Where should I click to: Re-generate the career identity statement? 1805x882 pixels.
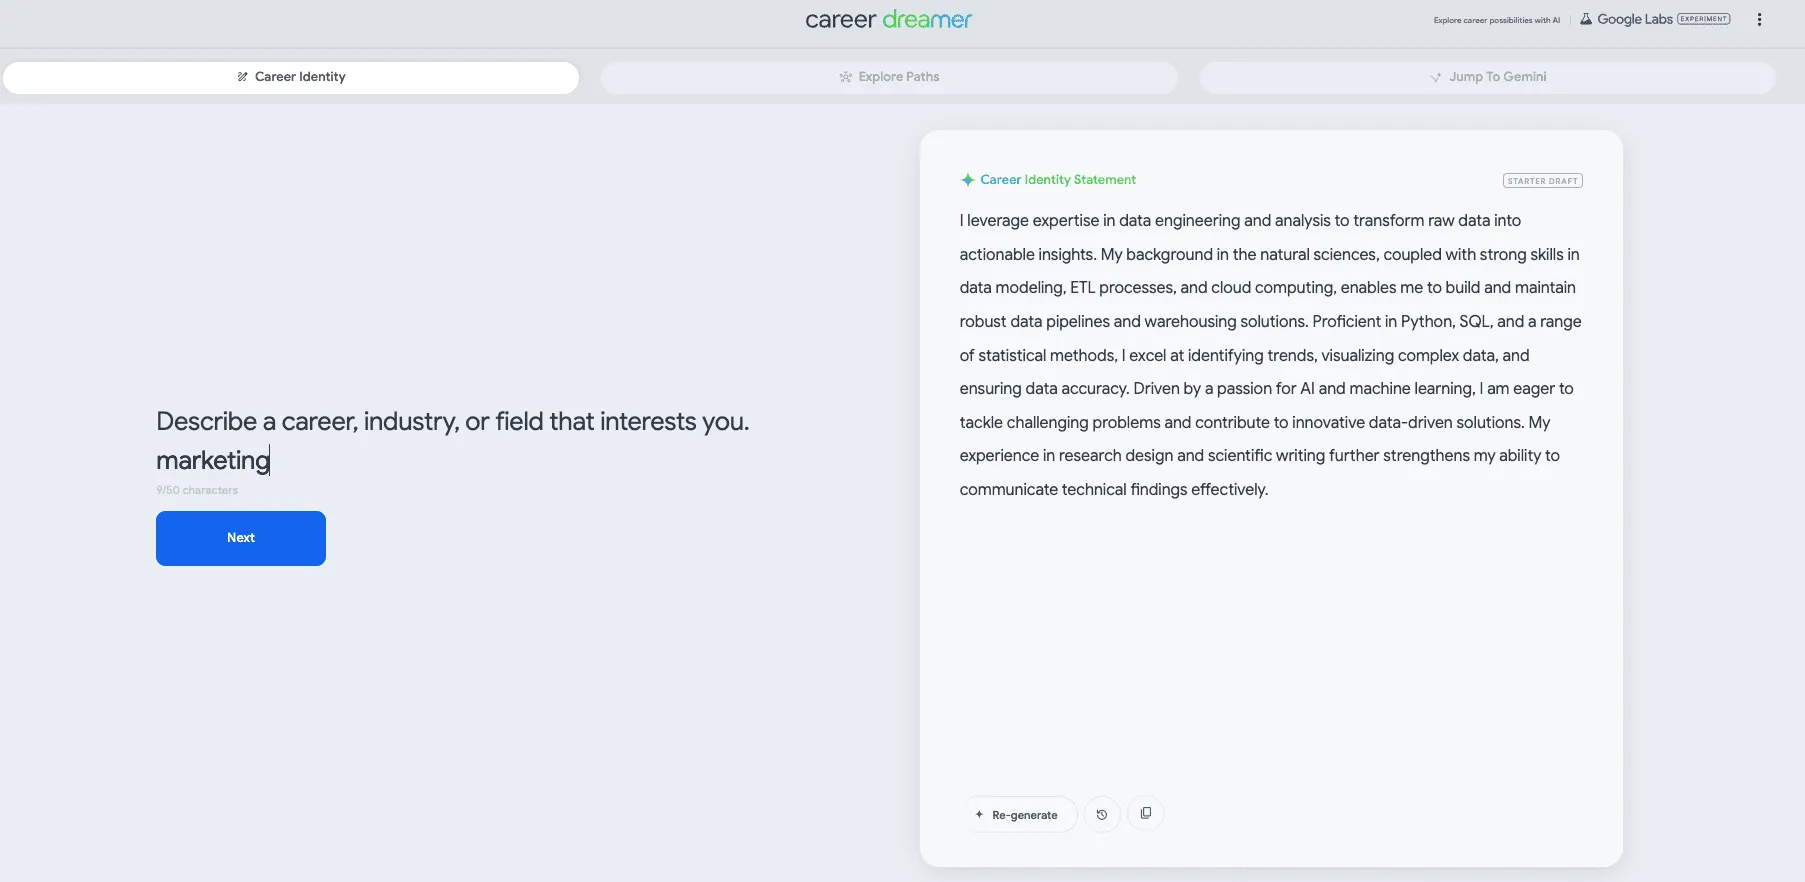pos(1021,814)
